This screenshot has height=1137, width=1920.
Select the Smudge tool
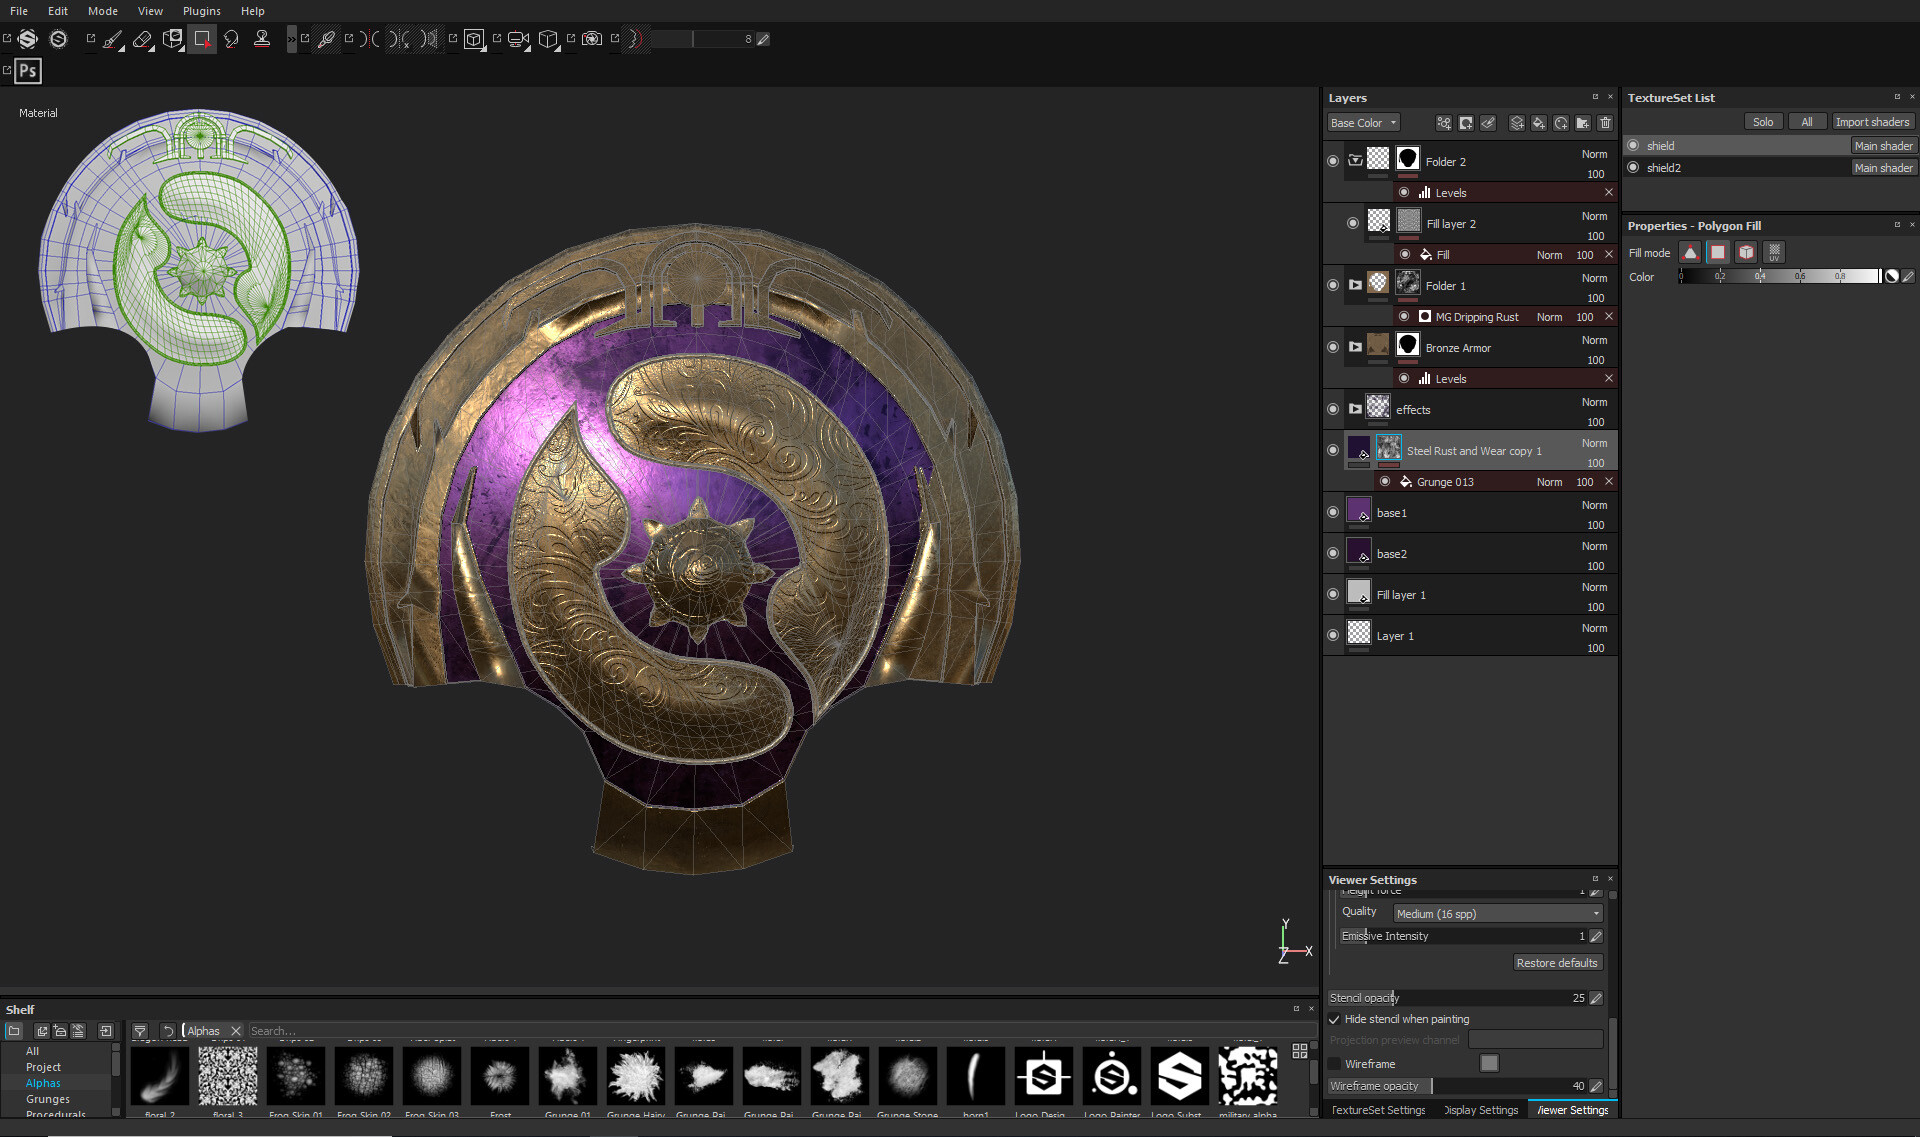(231, 39)
